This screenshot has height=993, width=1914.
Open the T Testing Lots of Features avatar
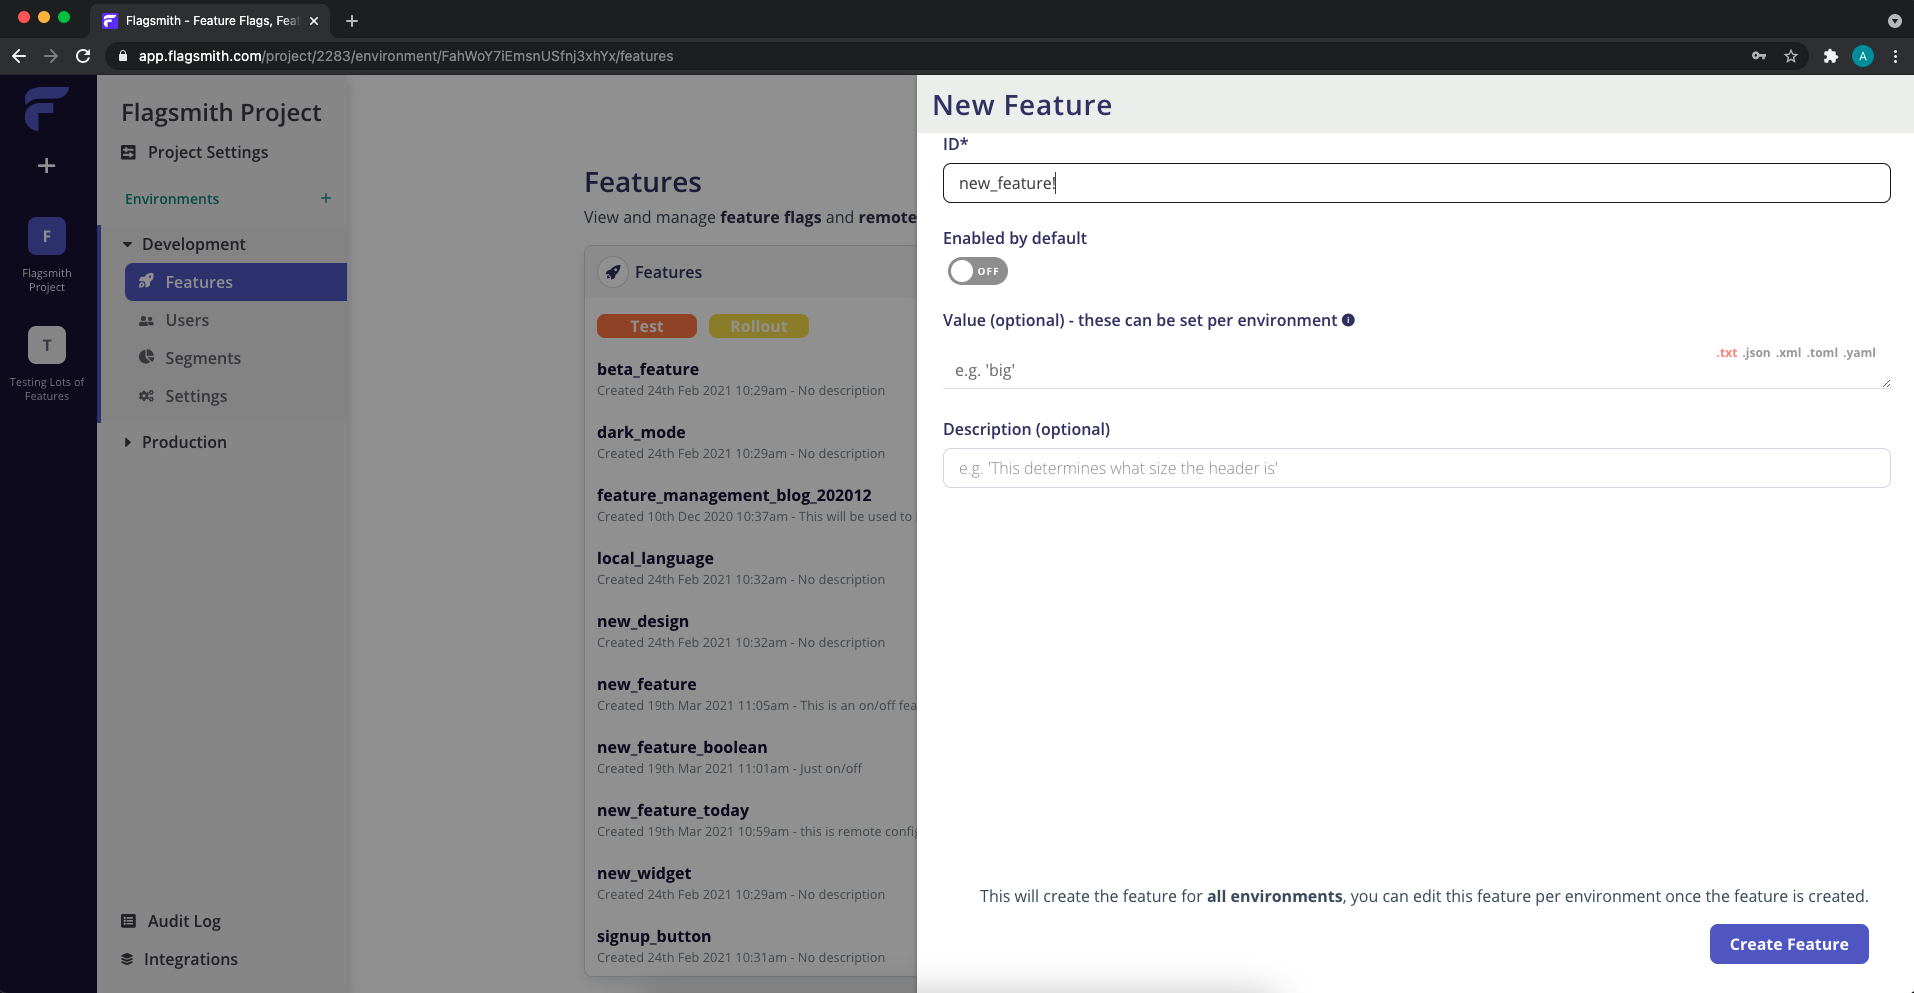coord(47,345)
